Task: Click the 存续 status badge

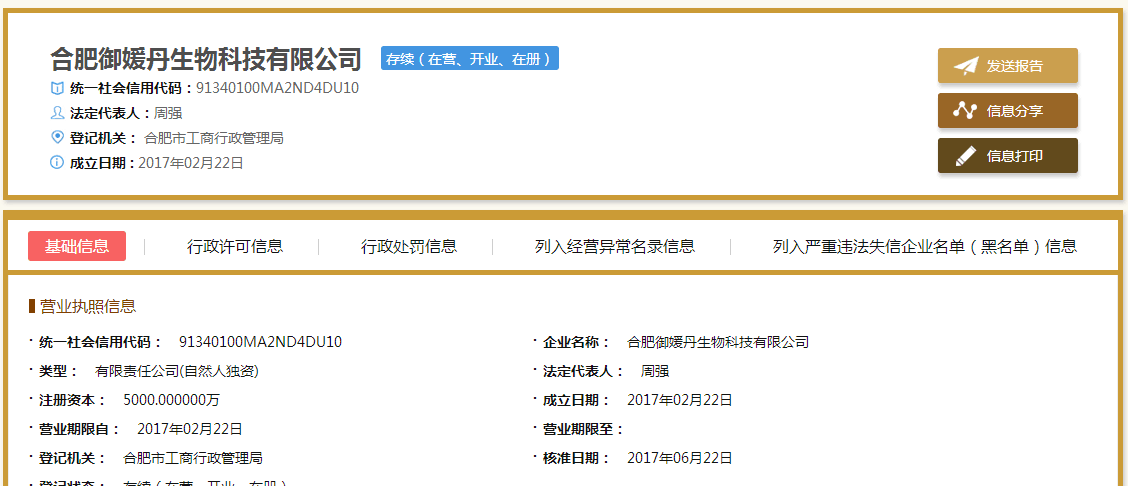Action: pyautogui.click(x=469, y=59)
